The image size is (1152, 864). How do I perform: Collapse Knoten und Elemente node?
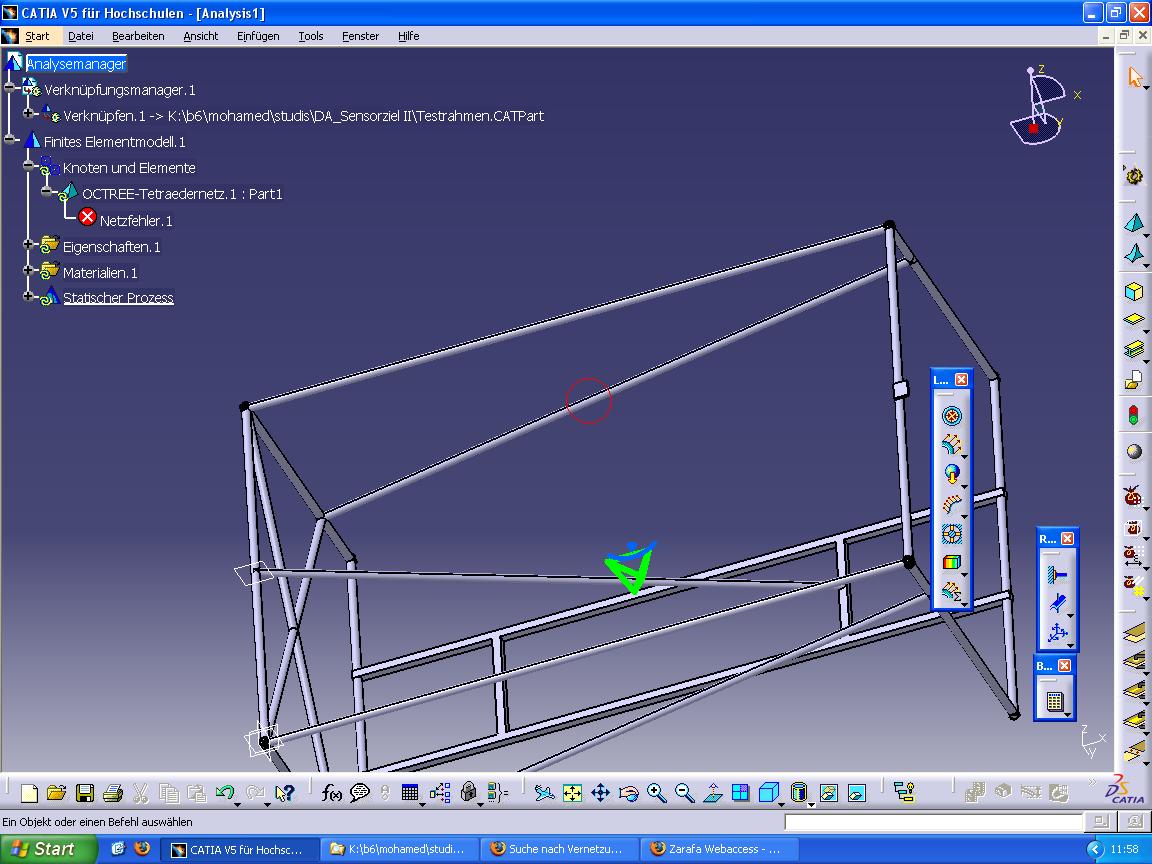tap(29, 165)
